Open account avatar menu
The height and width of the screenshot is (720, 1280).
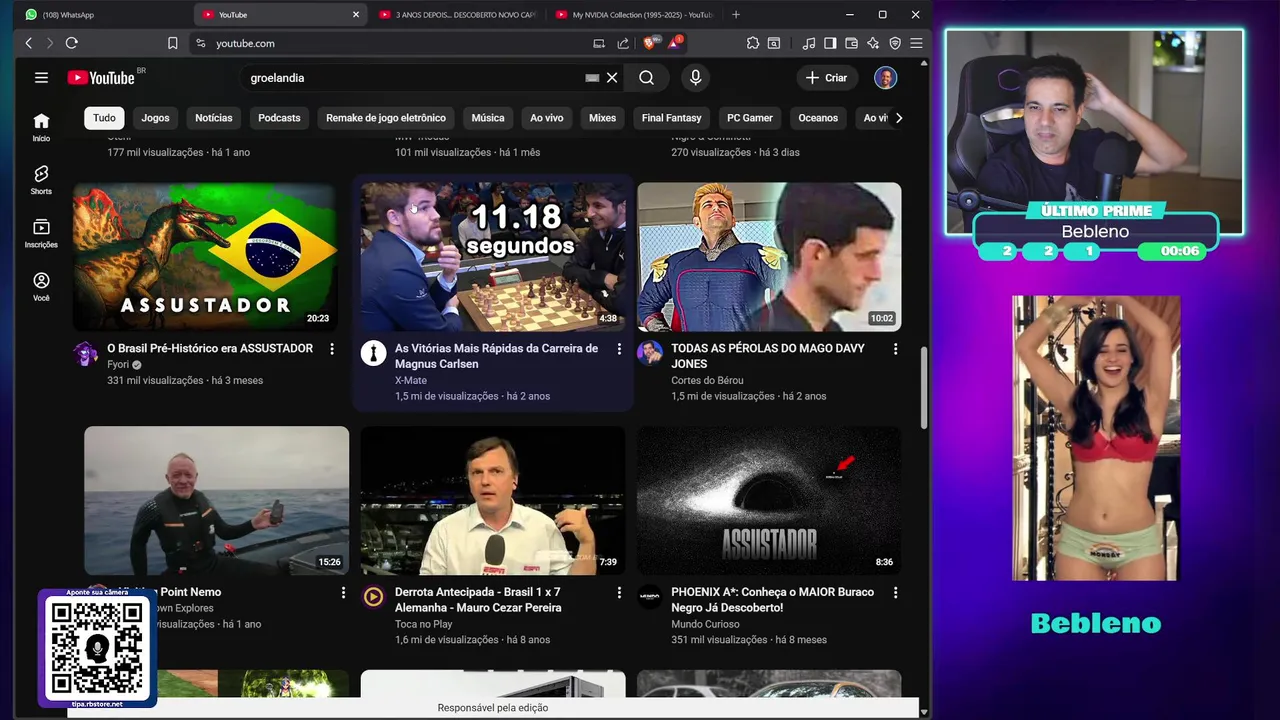[x=885, y=78]
